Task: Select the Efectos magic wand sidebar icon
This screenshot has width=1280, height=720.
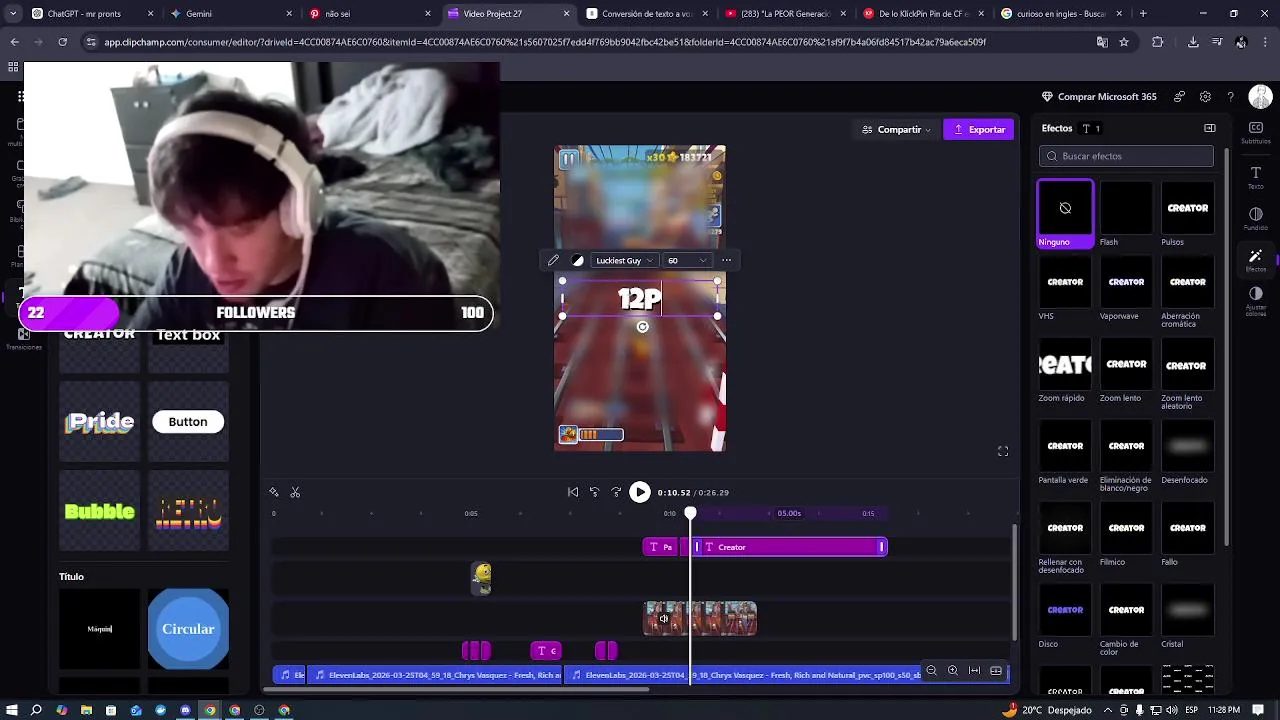Action: [x=1255, y=260]
